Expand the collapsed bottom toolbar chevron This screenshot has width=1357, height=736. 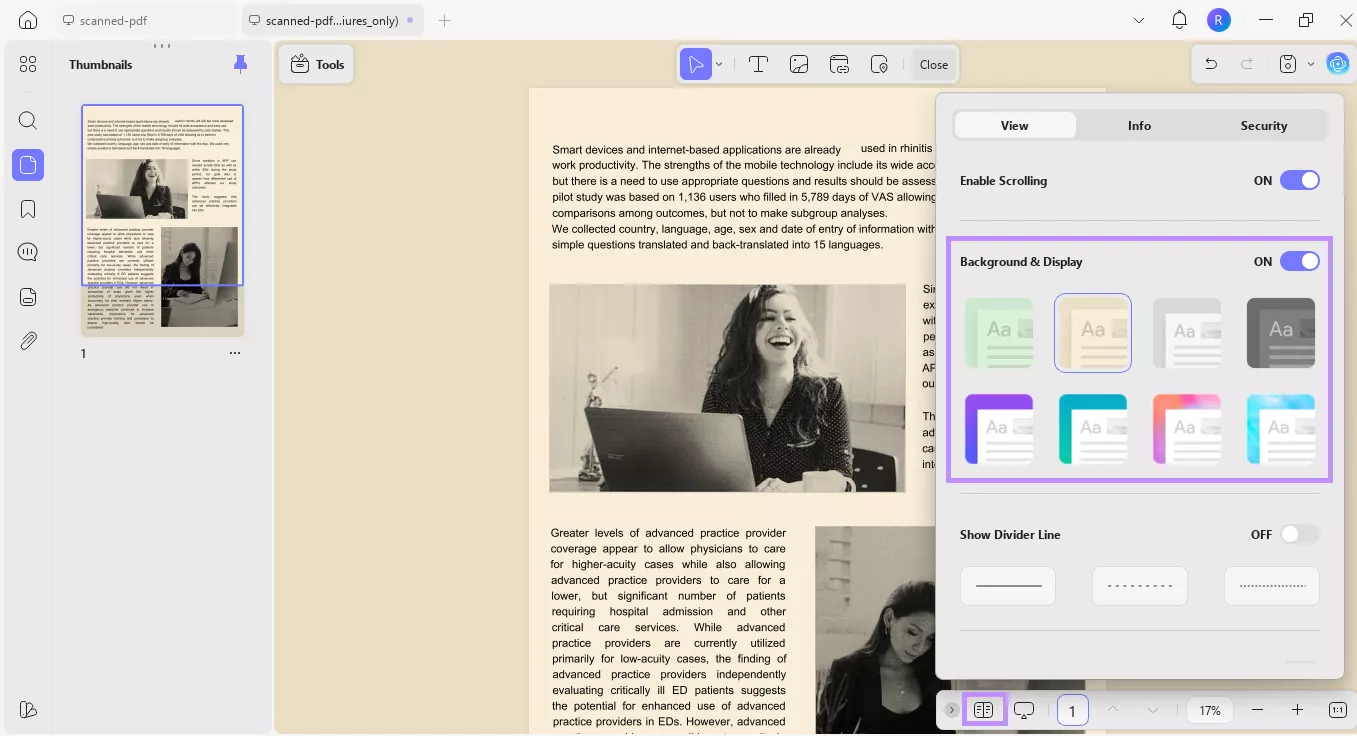951,710
